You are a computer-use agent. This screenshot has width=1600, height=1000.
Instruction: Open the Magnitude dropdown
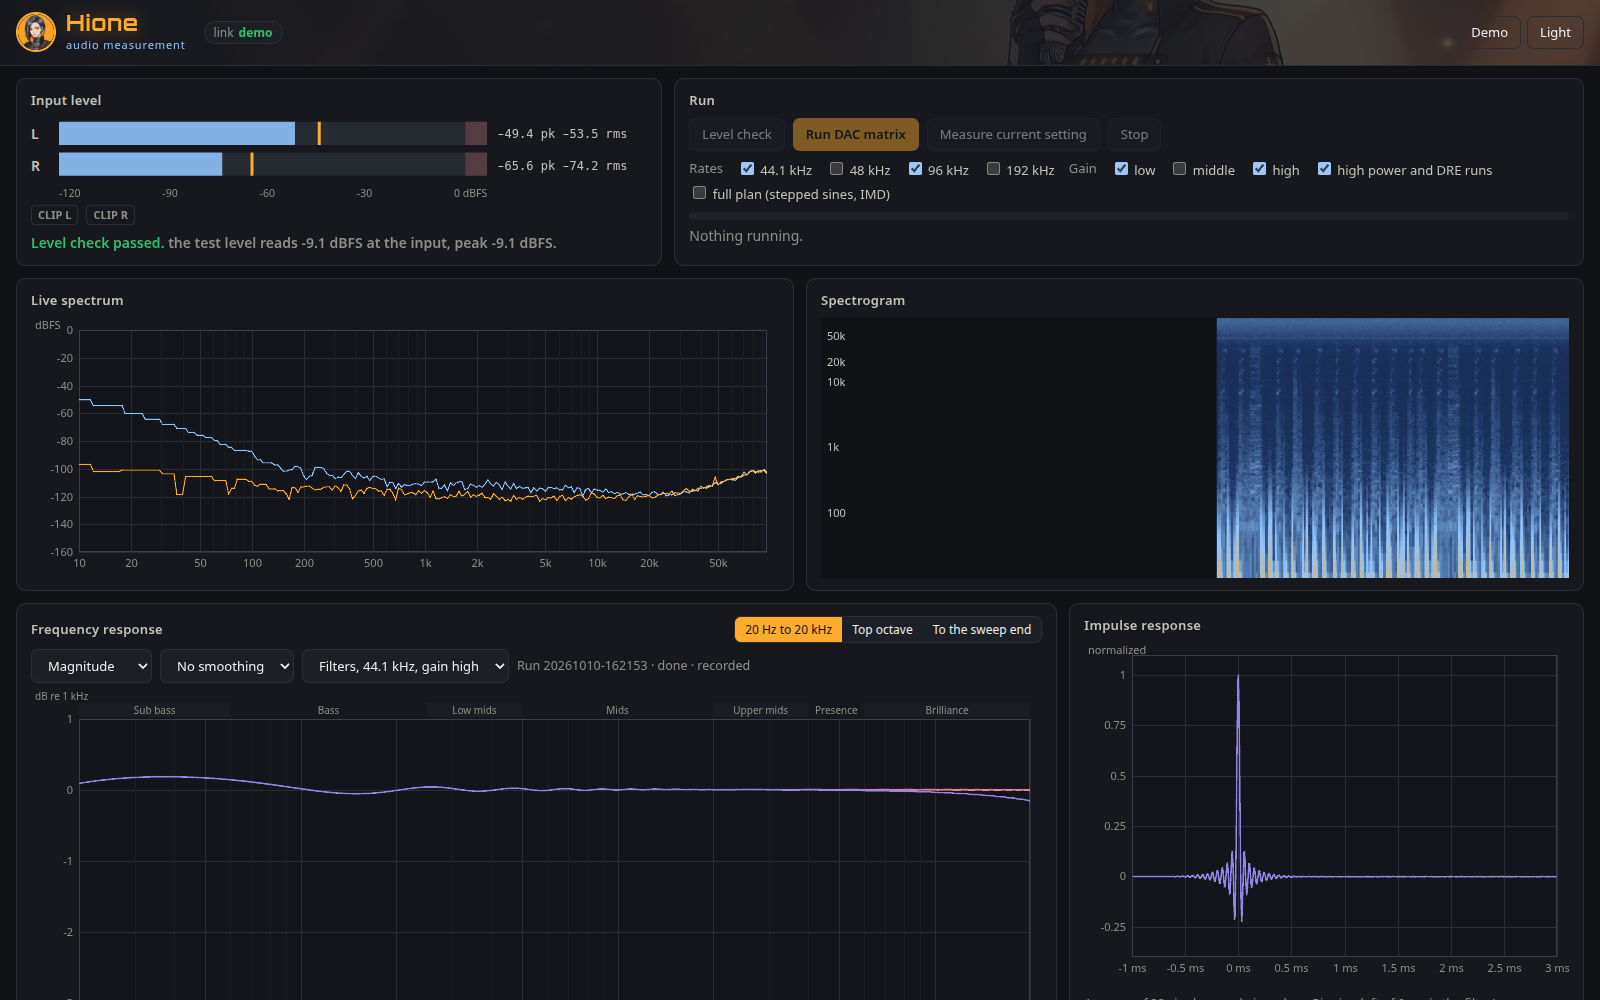pyautogui.click(x=92, y=666)
